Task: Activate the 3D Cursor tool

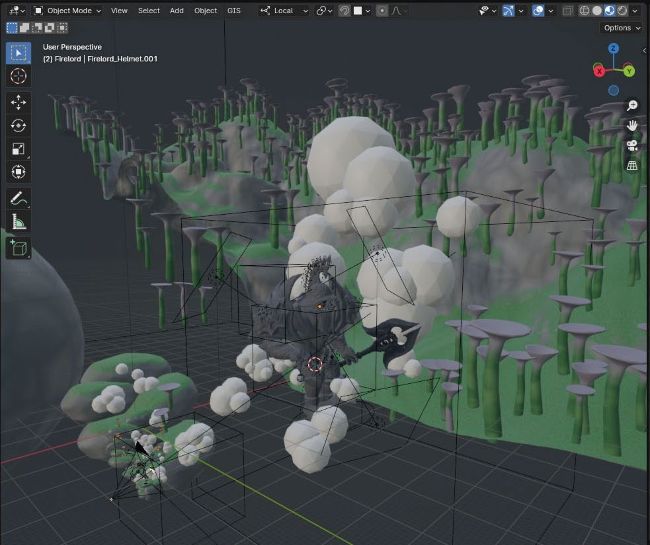Action: tap(18, 76)
